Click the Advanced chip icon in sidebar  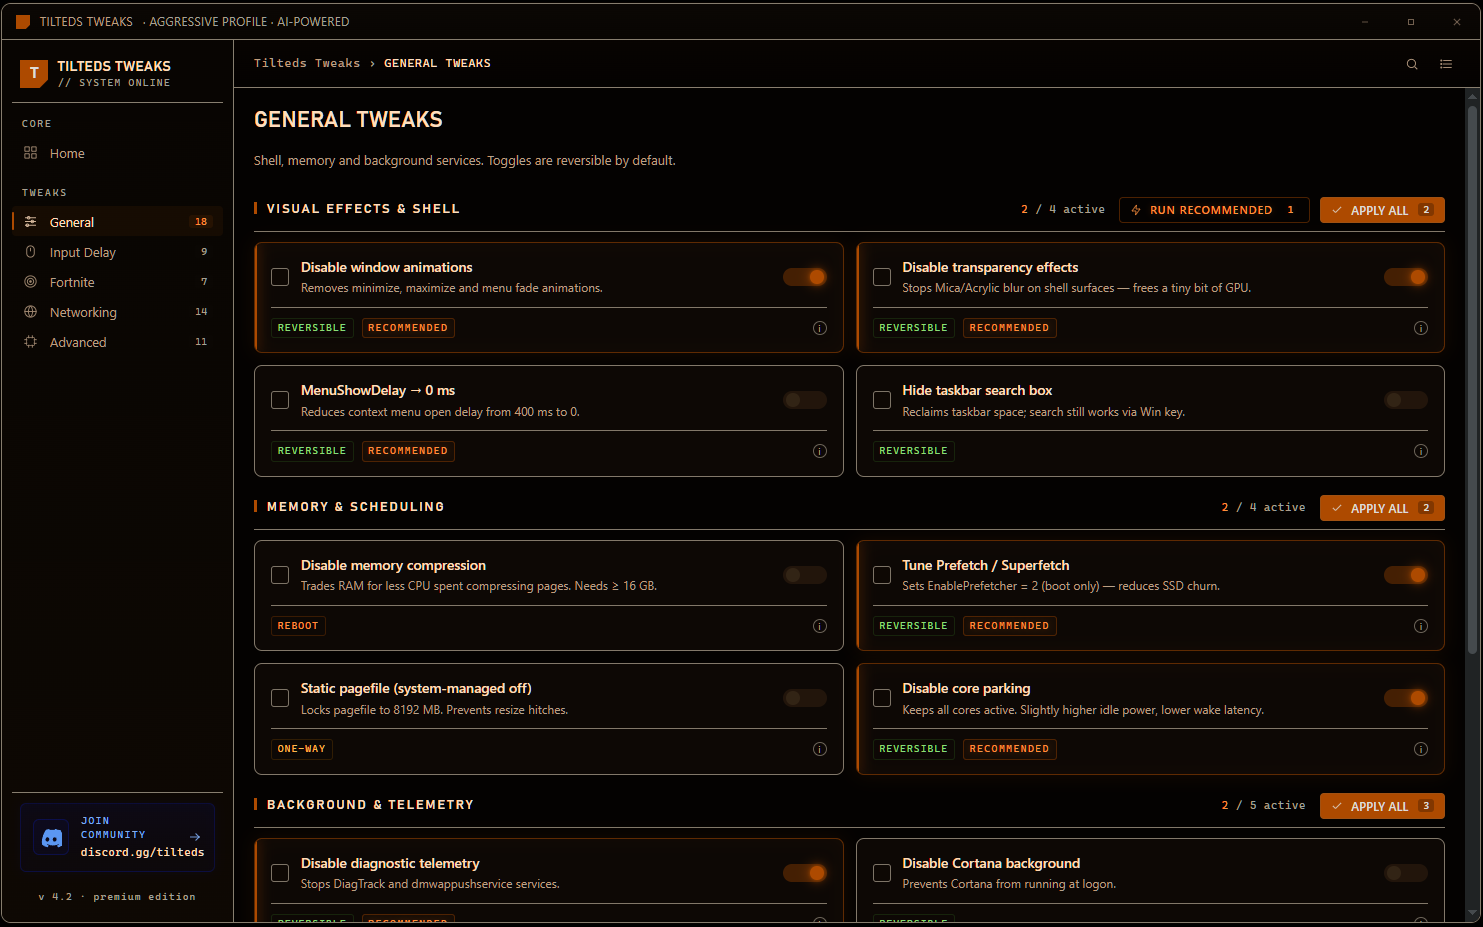click(x=31, y=342)
